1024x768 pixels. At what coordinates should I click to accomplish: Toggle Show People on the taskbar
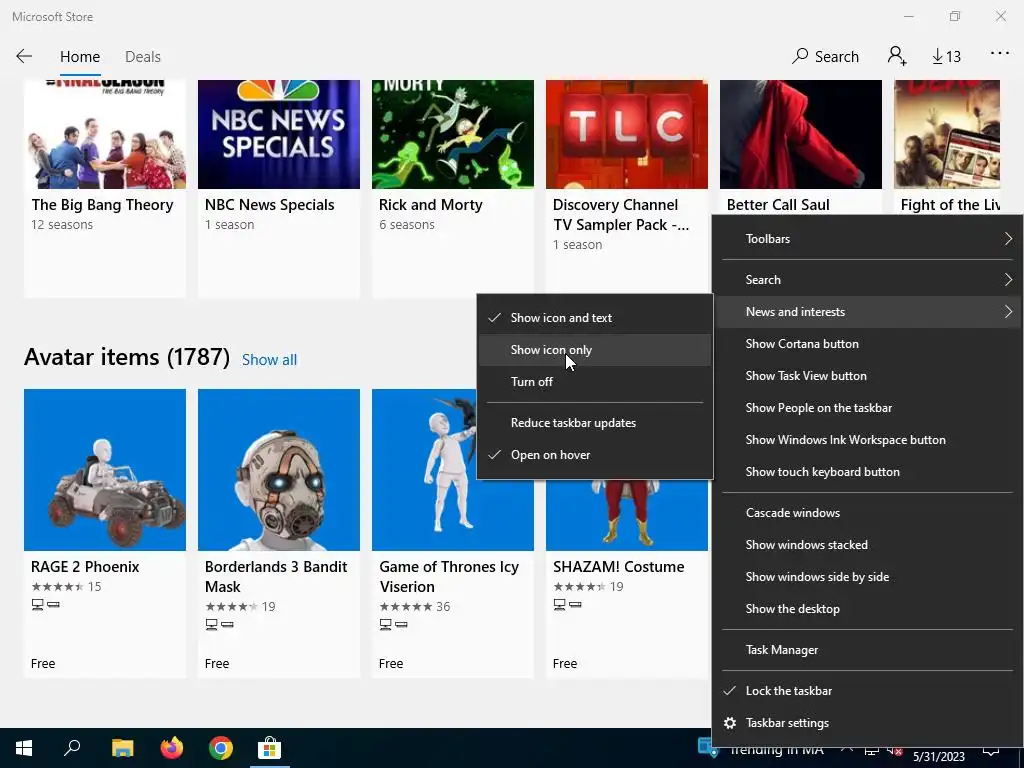tap(869, 408)
